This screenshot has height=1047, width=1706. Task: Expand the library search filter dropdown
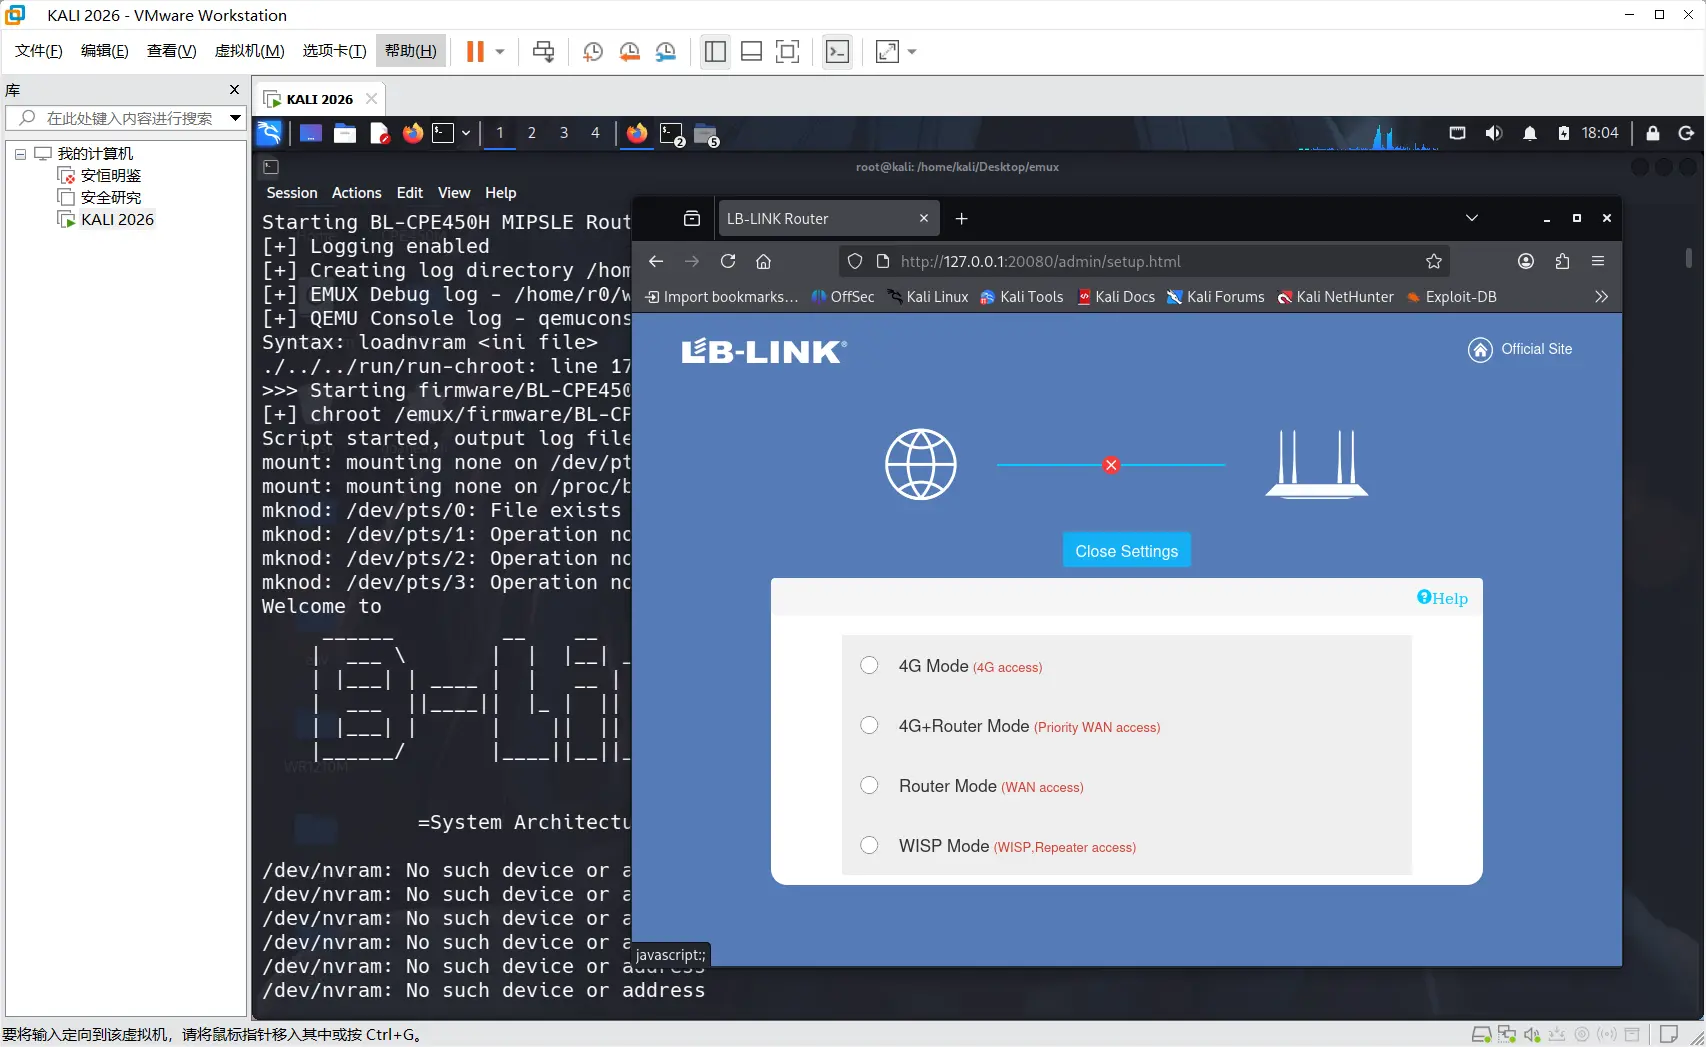click(x=235, y=118)
